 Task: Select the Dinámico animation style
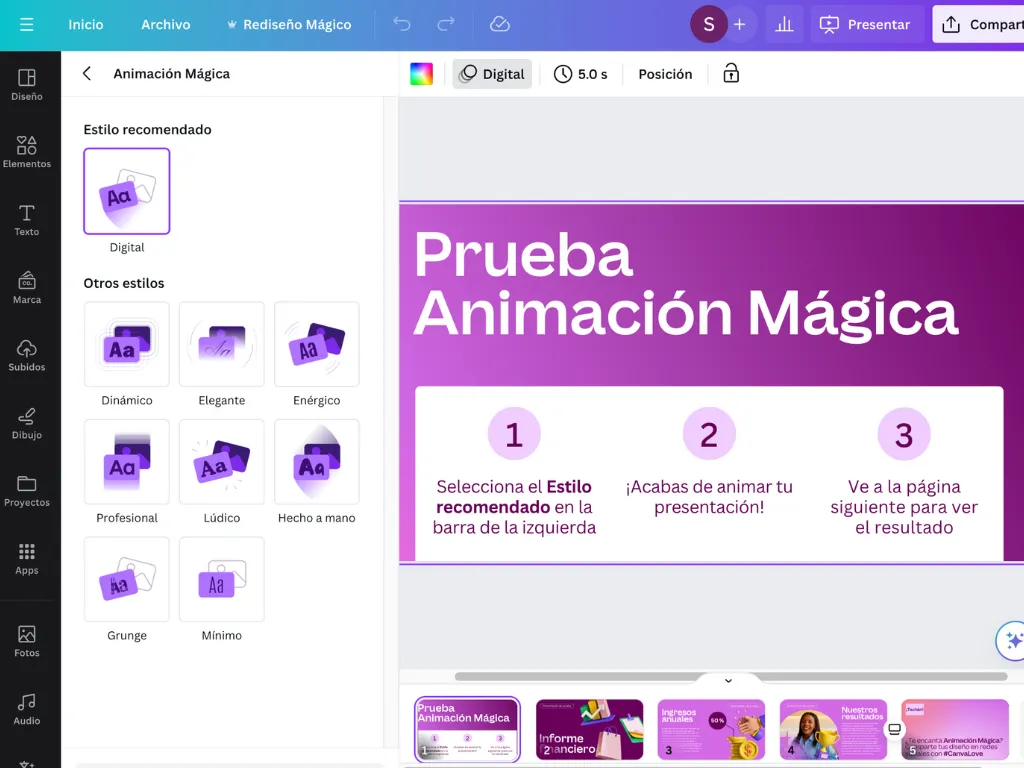point(127,344)
